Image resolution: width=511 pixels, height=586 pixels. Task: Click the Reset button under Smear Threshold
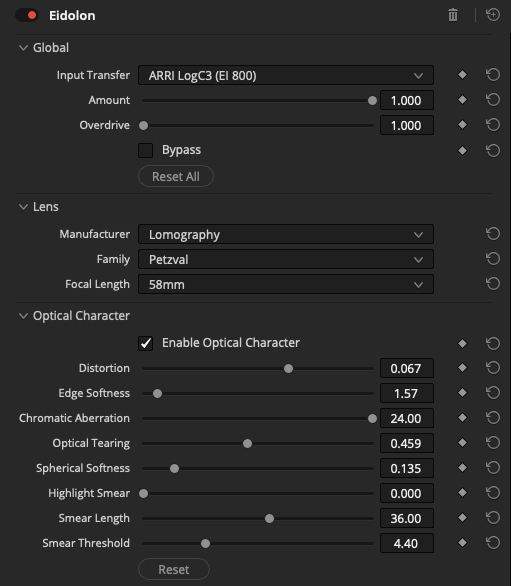[x=174, y=569]
